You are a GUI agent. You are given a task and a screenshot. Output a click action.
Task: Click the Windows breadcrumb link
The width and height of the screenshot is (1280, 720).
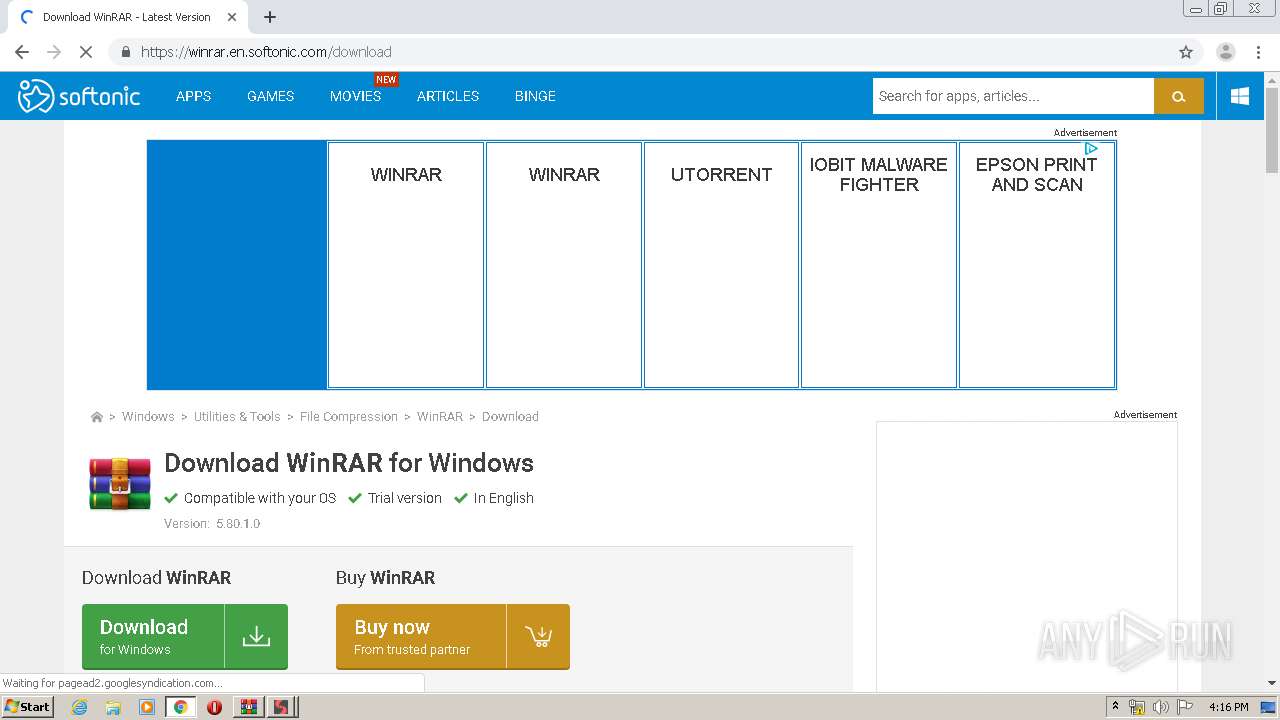[148, 417]
